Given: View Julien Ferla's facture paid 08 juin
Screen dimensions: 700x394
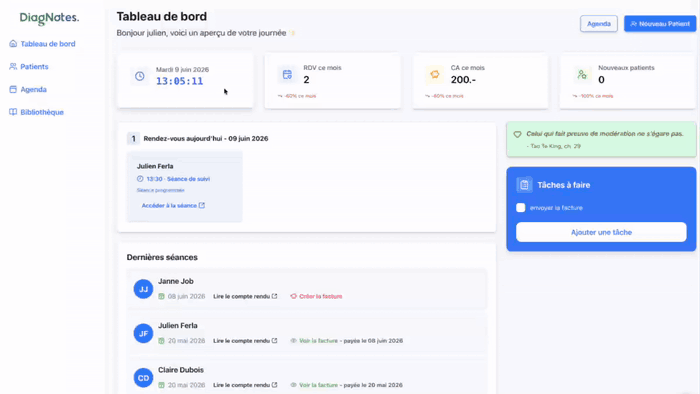Looking at the screenshot, I should 318,340.
